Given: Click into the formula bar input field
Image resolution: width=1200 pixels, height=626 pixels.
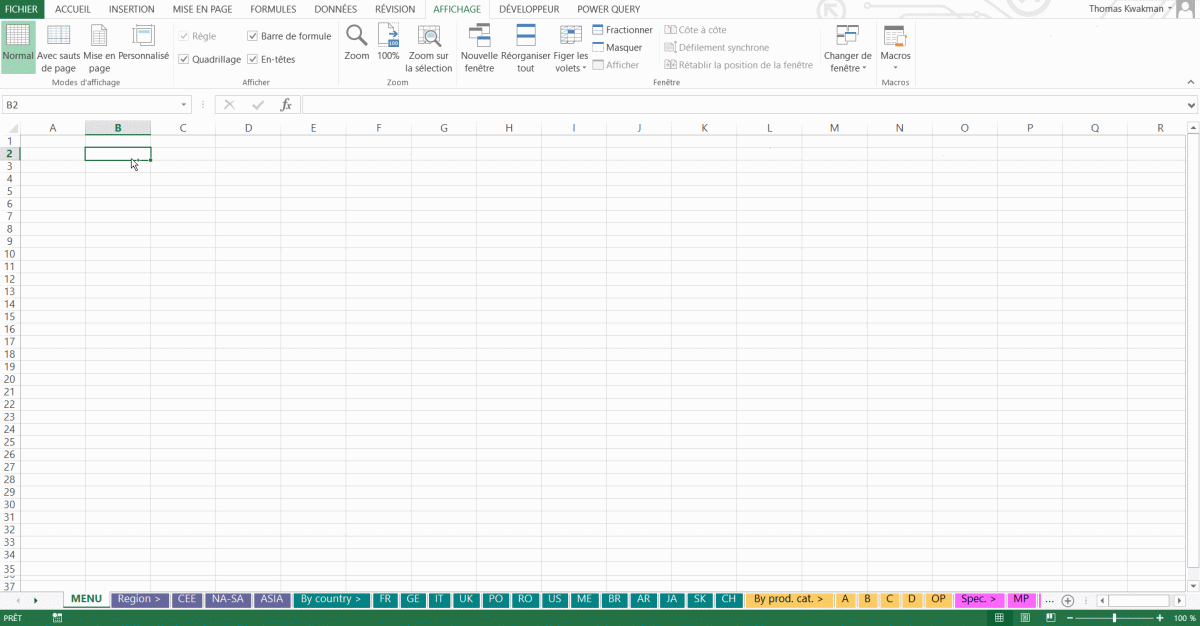Looking at the screenshot, I should tap(740, 105).
